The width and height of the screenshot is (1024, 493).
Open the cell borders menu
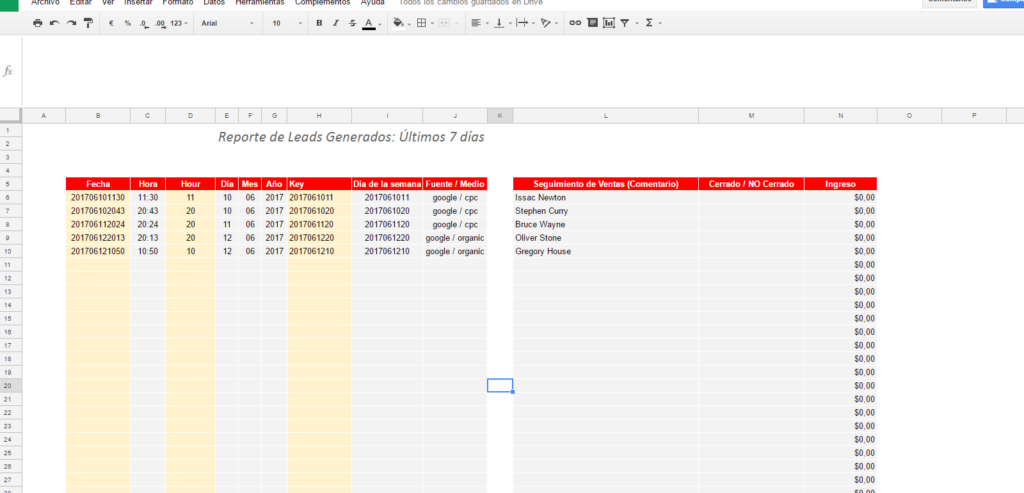point(424,23)
